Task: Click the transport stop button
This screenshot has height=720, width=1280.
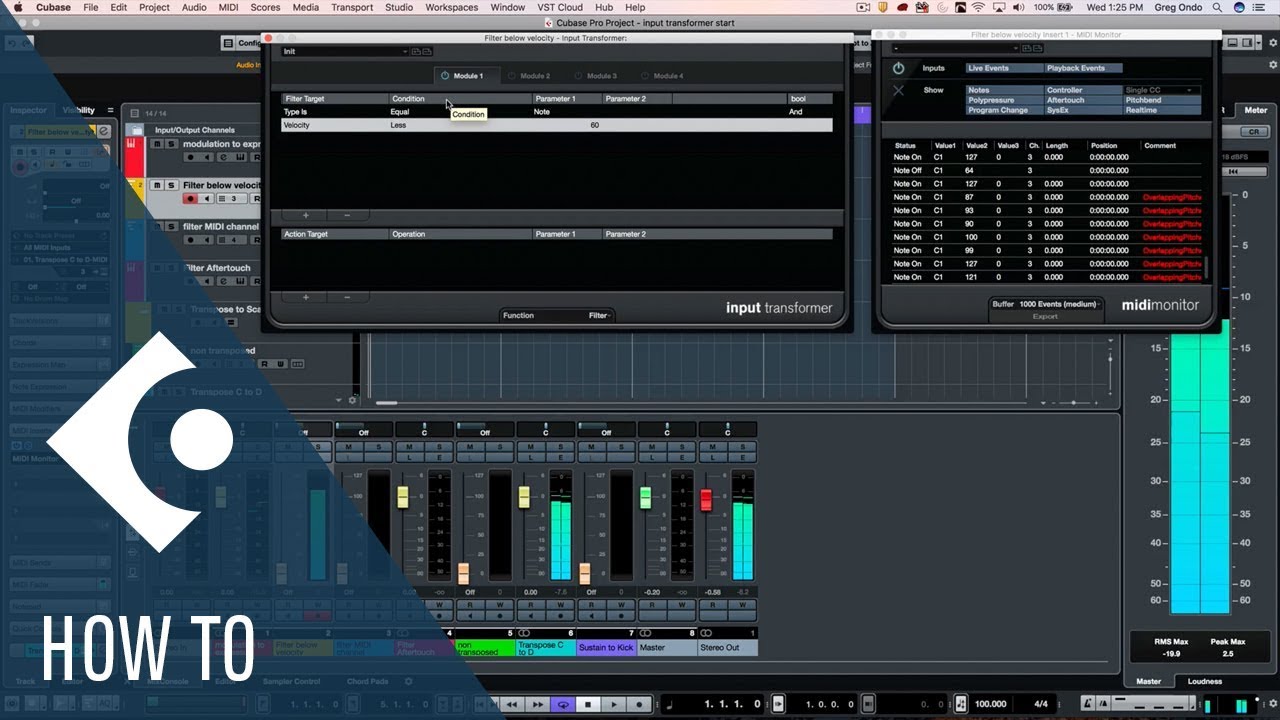Action: [589, 704]
